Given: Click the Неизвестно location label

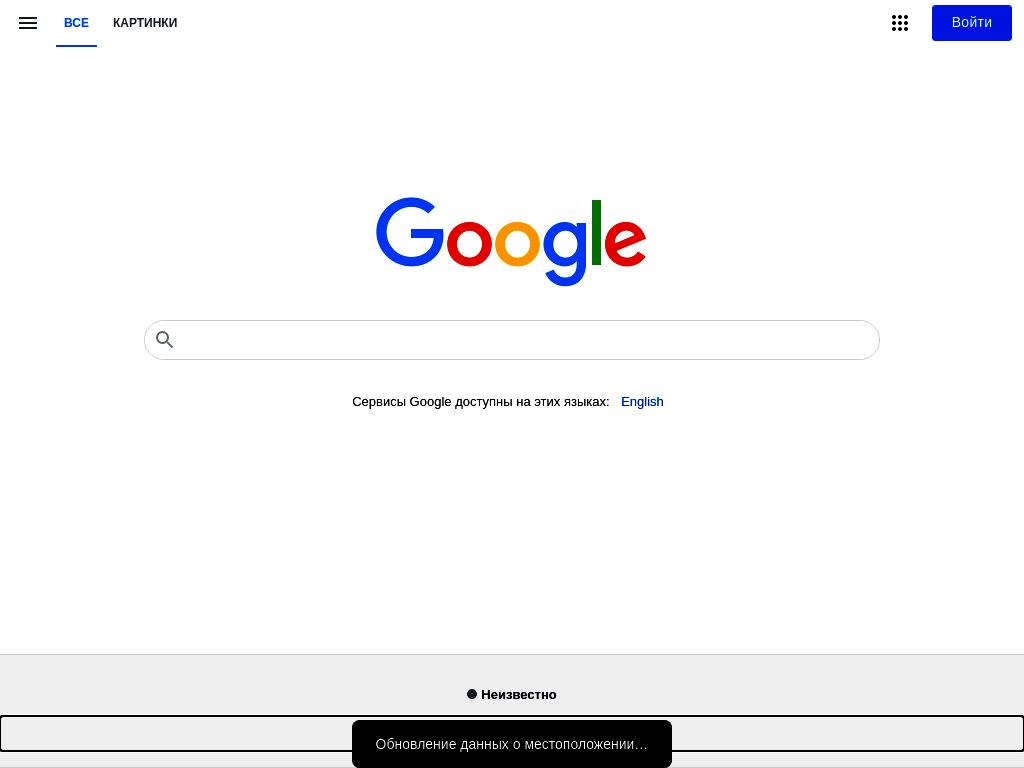Looking at the screenshot, I should (519, 694).
